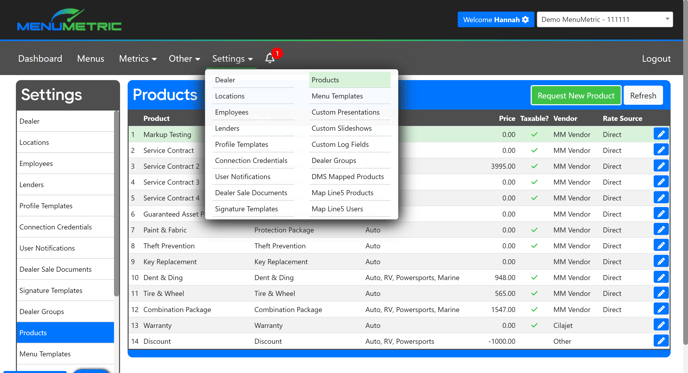Select Dealer in Settings dropdown

253,80
